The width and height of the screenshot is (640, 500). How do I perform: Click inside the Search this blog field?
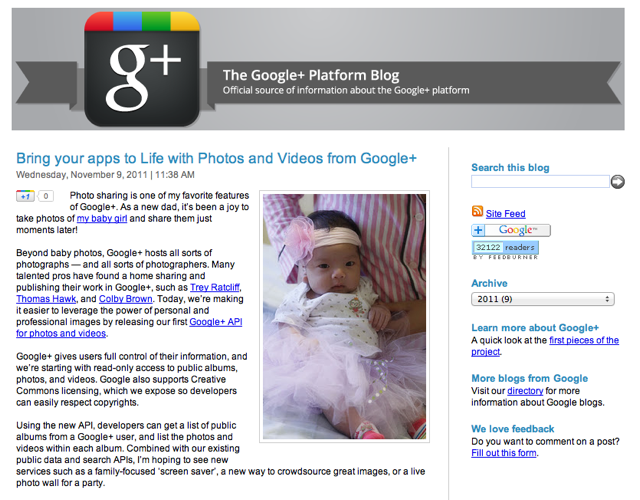540,182
